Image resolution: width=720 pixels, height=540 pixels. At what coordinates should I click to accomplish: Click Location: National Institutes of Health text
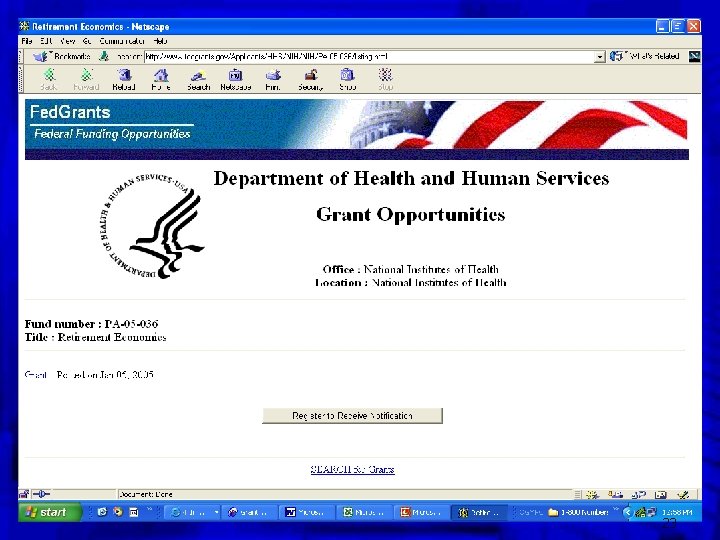pos(411,282)
